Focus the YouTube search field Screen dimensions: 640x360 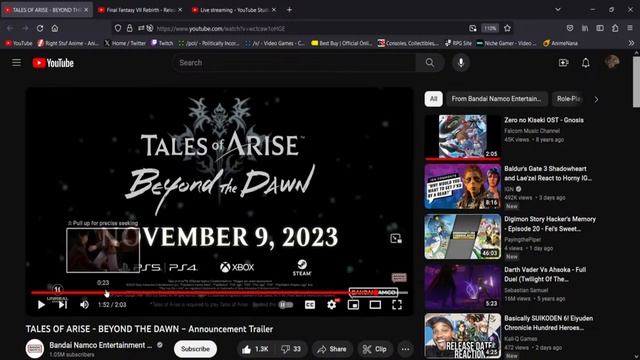294,62
